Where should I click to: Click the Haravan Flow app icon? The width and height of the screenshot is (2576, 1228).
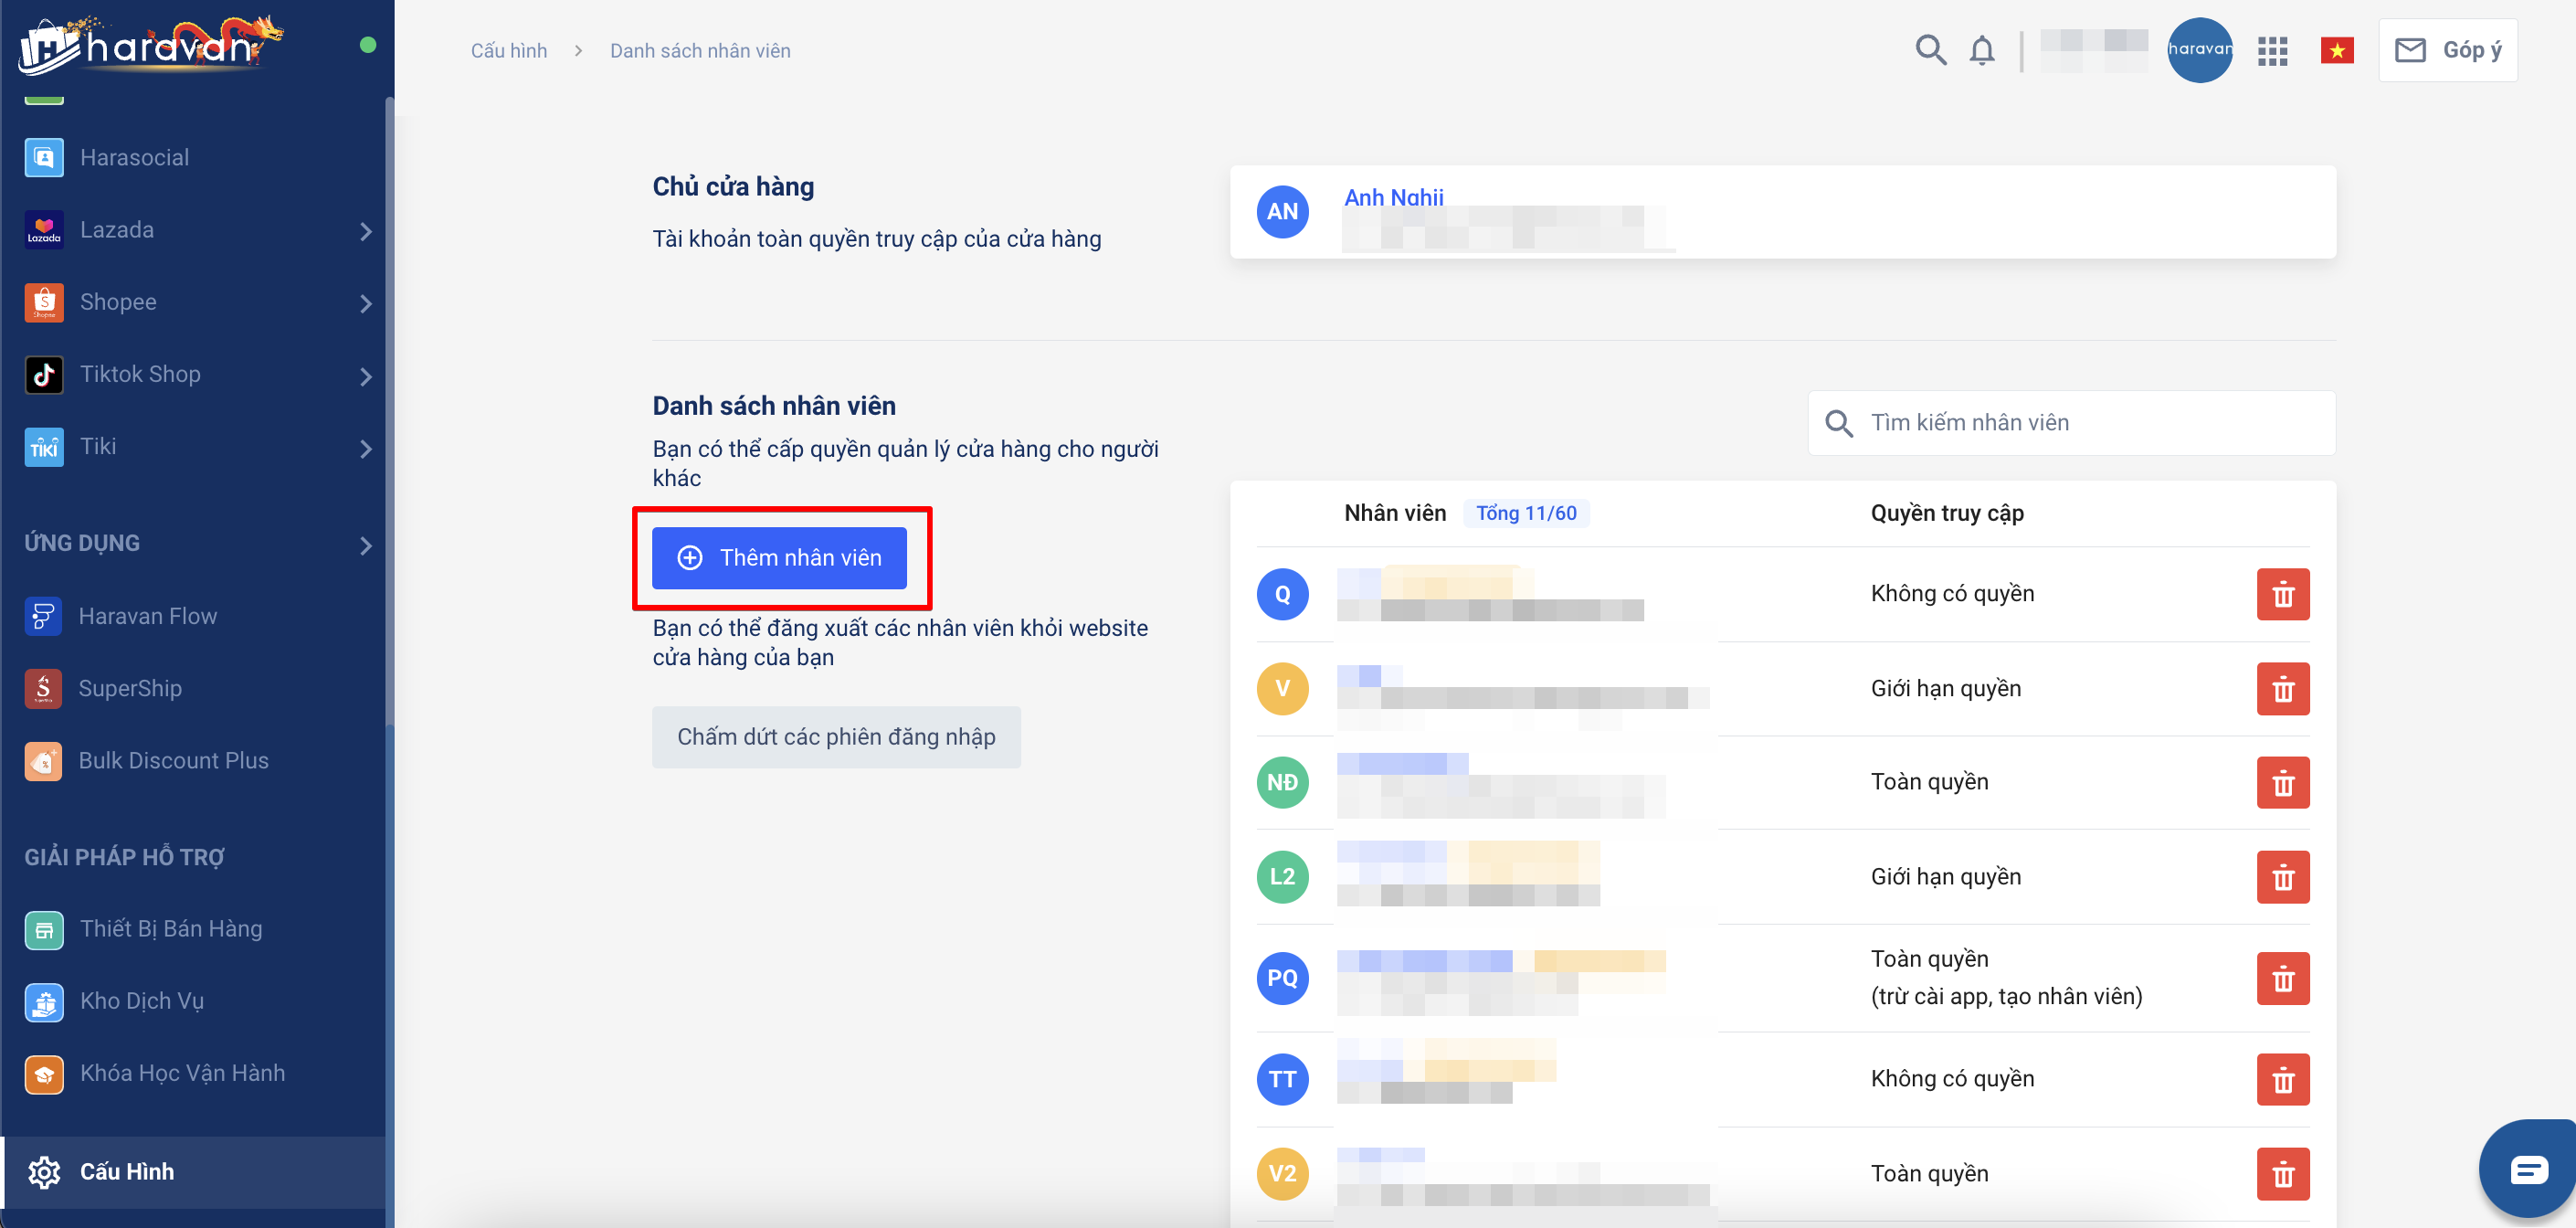tap(43, 616)
